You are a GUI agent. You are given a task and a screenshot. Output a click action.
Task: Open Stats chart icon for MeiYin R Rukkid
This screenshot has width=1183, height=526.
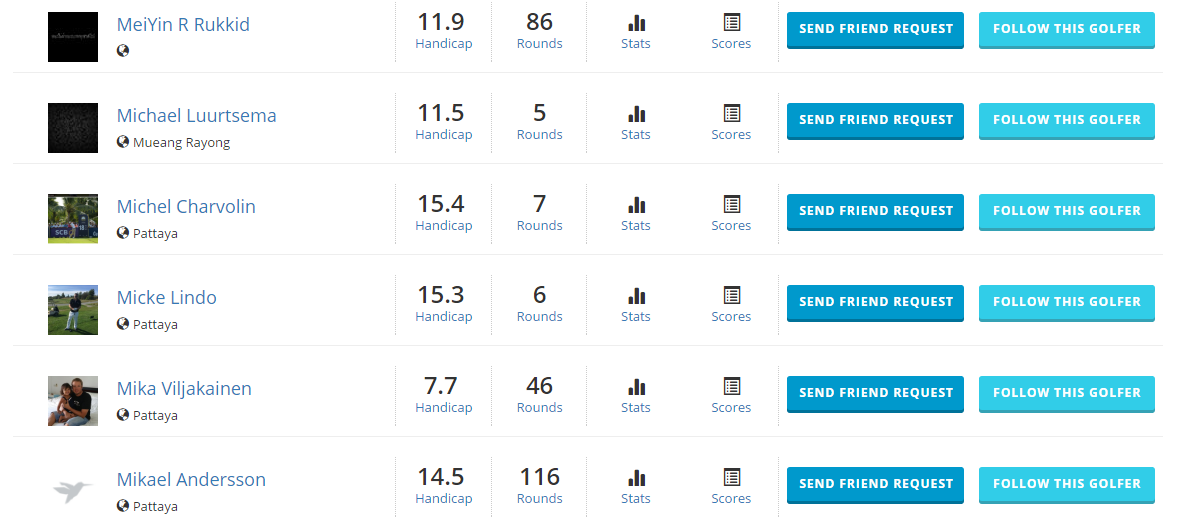coord(636,24)
